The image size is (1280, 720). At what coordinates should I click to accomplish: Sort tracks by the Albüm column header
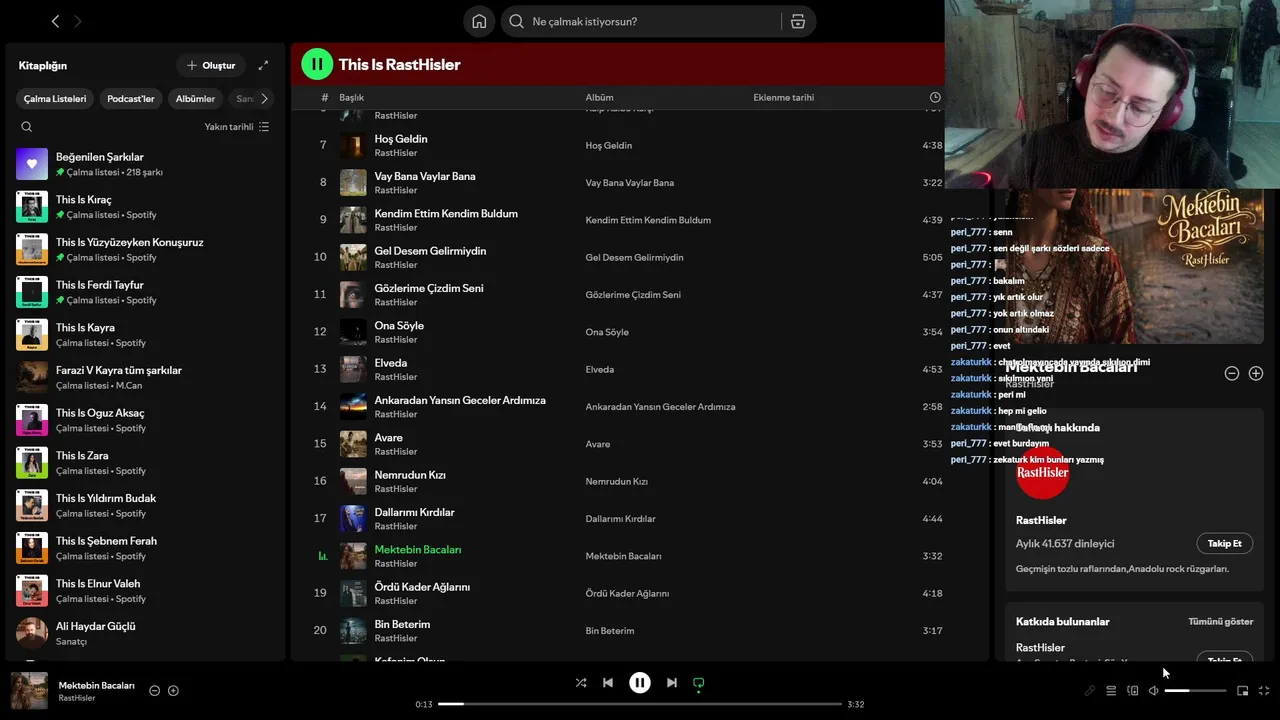point(599,97)
